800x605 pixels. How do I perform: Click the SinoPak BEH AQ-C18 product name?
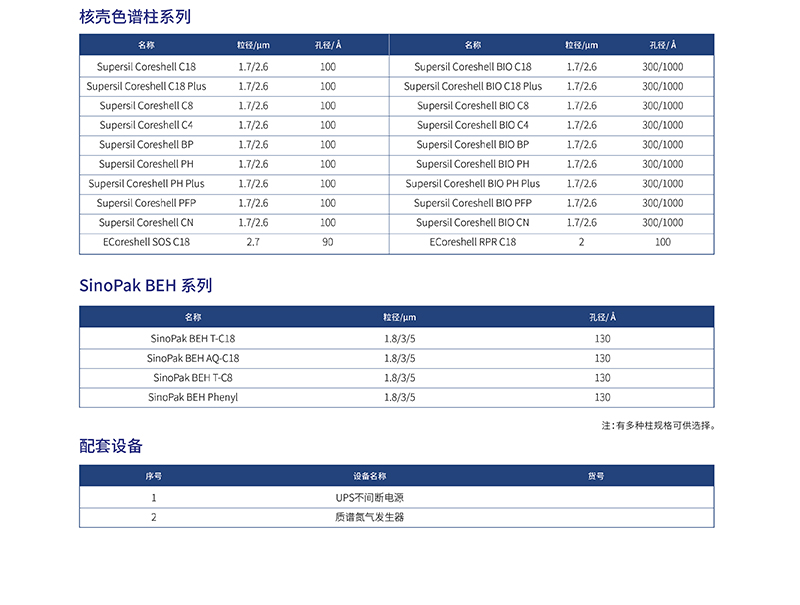(193, 358)
